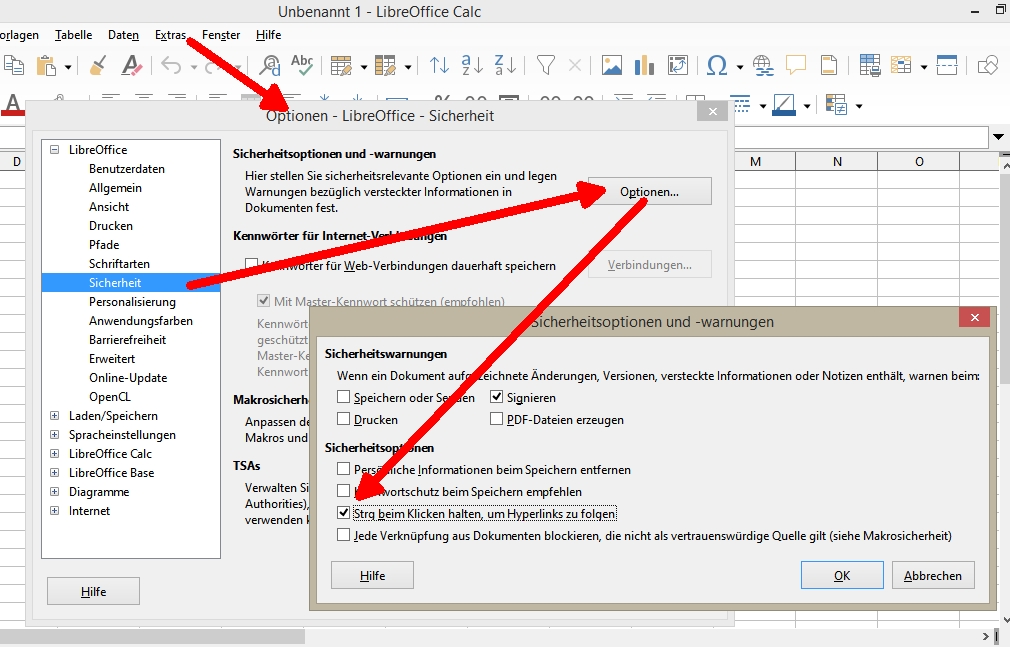Select Anwendungsfarben in options tree

point(141,321)
